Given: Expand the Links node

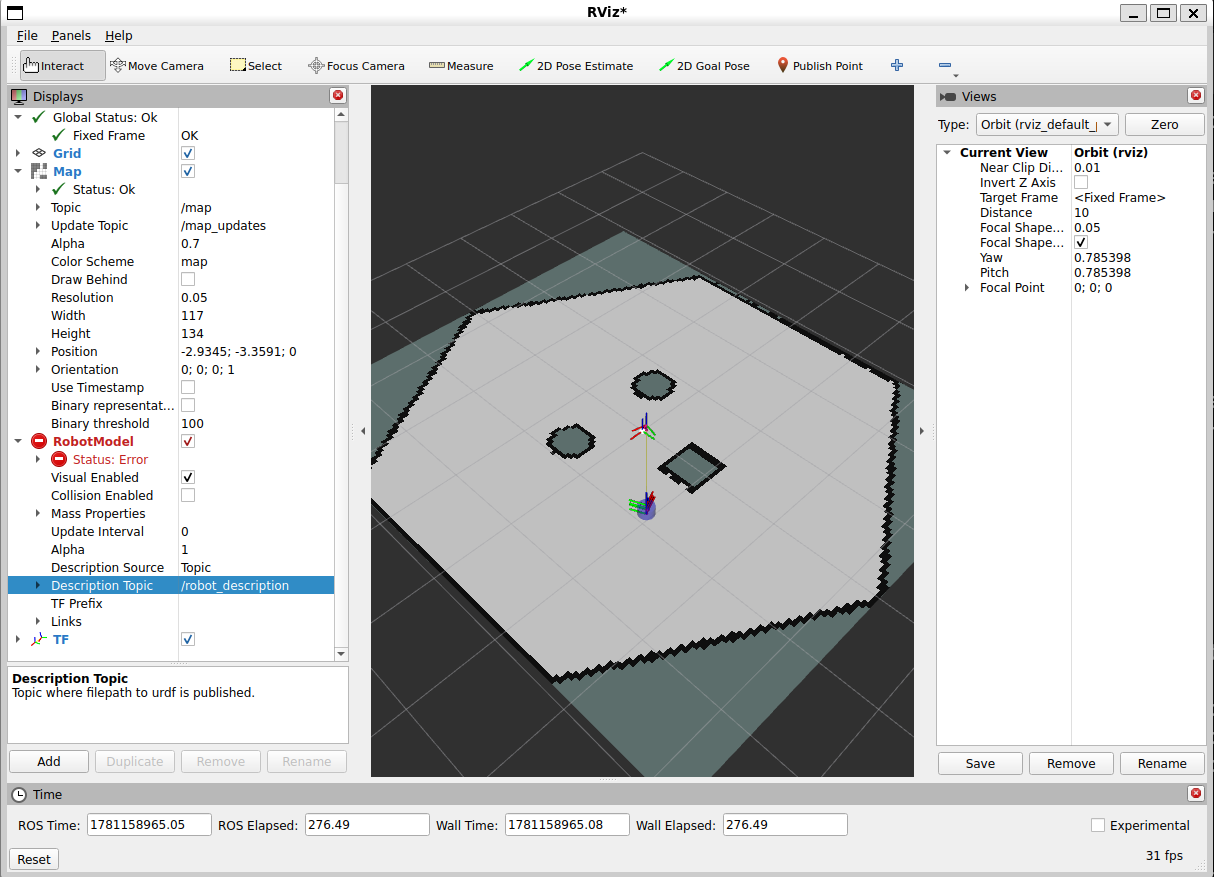Looking at the screenshot, I should [x=38, y=621].
